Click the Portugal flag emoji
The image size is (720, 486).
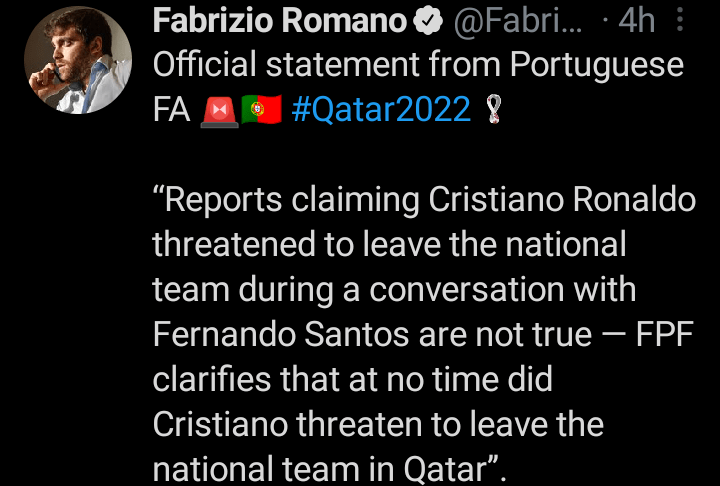[x=262, y=111]
